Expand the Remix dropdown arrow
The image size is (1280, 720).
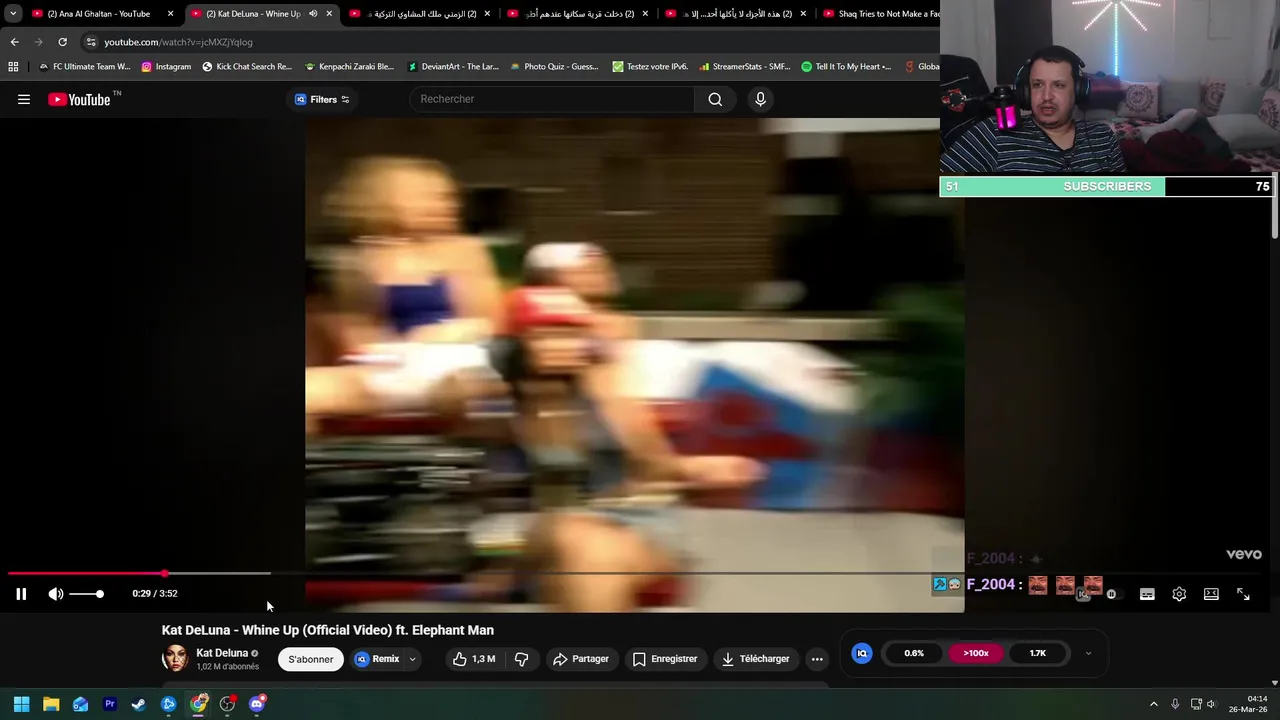412,659
